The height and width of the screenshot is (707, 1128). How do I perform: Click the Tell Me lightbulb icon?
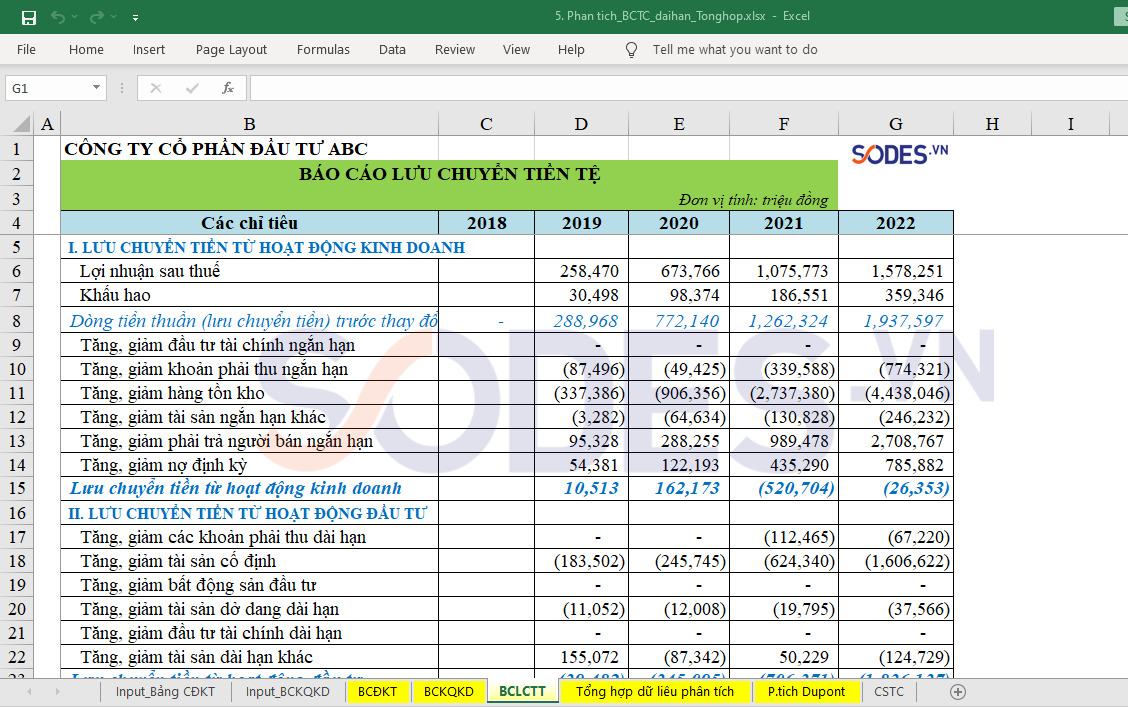pos(631,50)
